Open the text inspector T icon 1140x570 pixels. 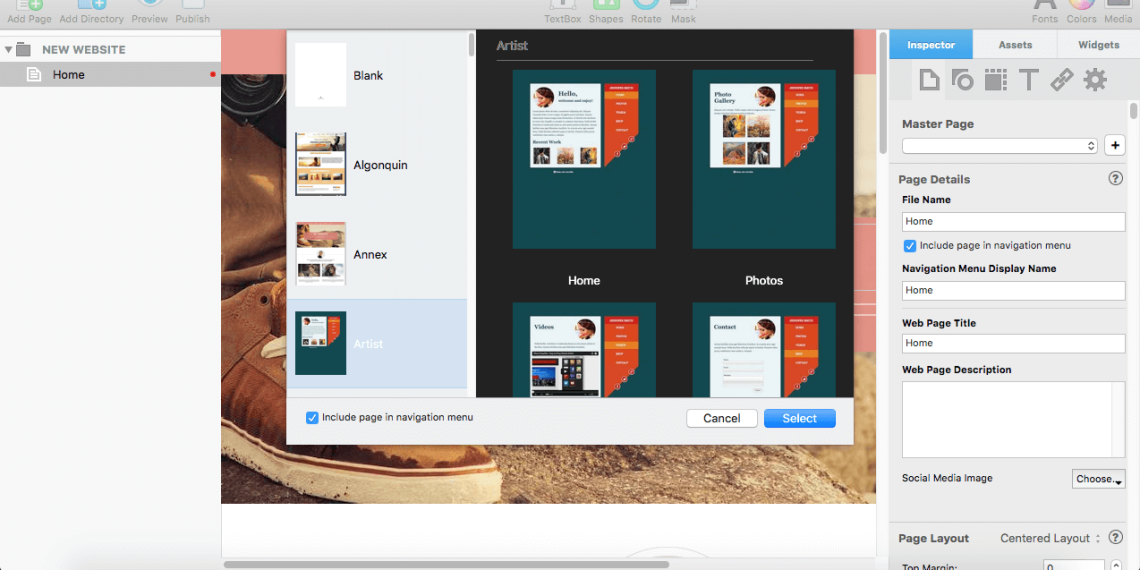coord(1028,80)
